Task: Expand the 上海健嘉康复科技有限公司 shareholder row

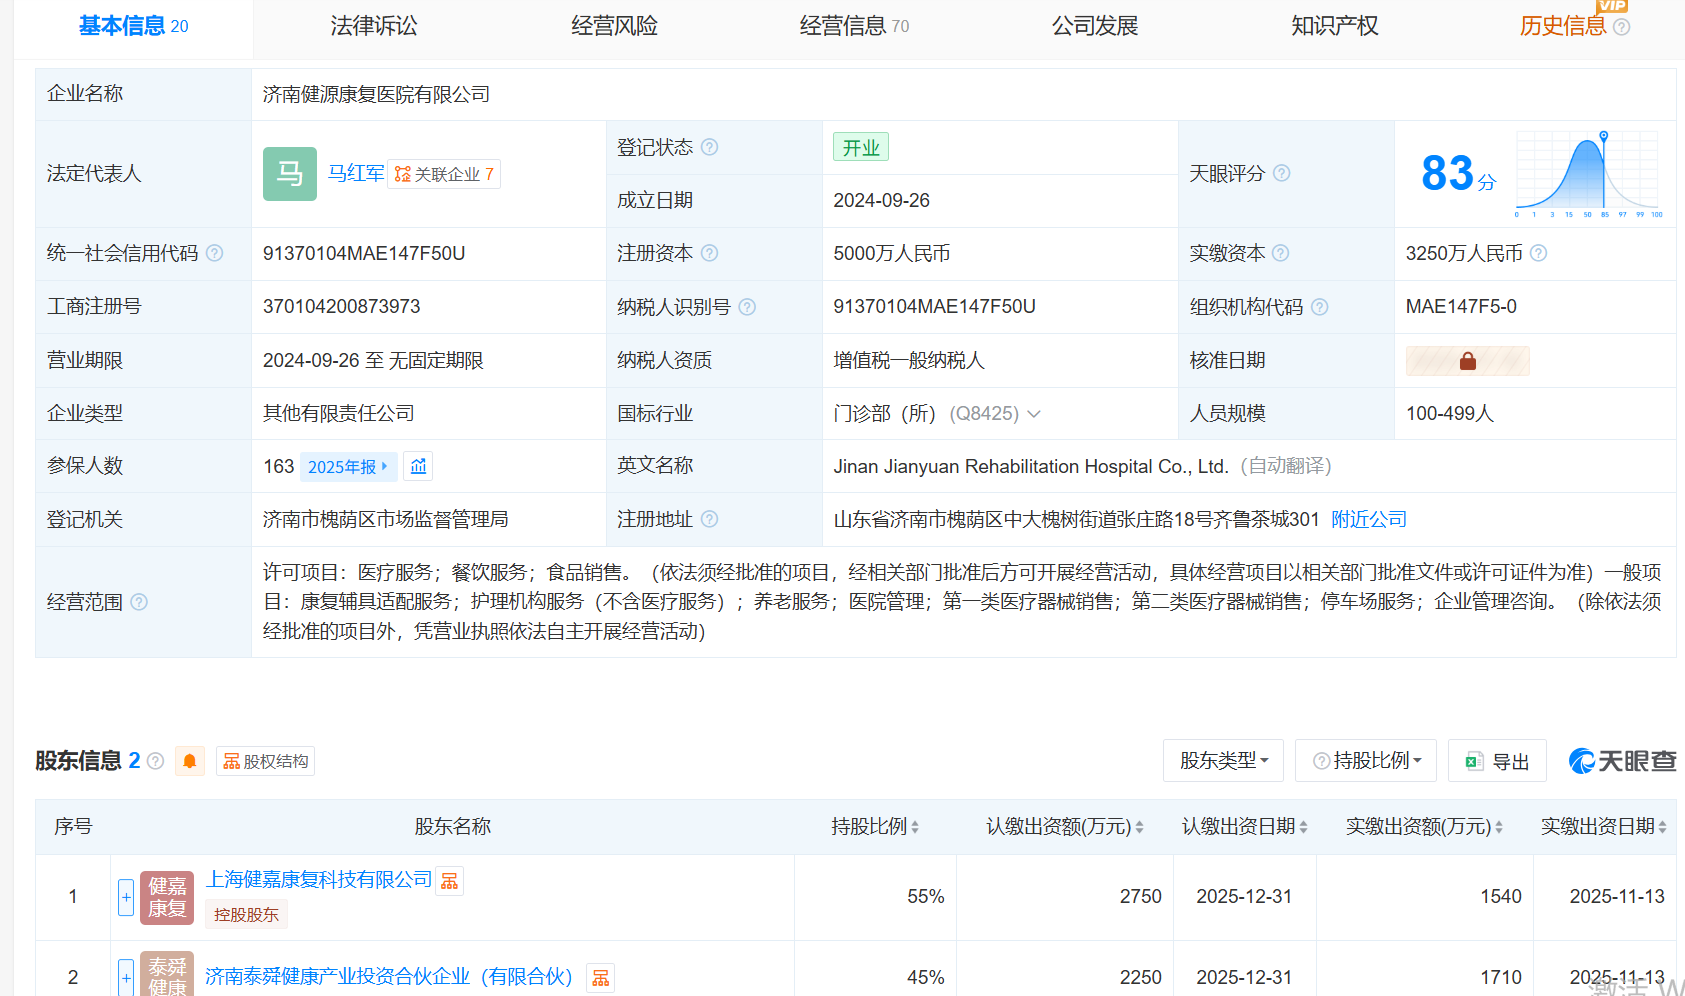Action: [126, 898]
